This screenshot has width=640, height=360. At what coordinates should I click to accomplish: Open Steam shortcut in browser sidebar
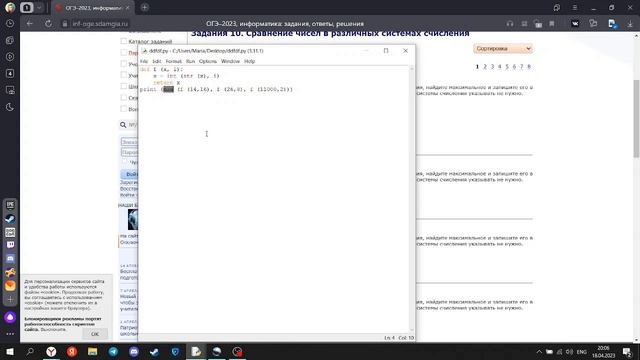tap(10, 219)
